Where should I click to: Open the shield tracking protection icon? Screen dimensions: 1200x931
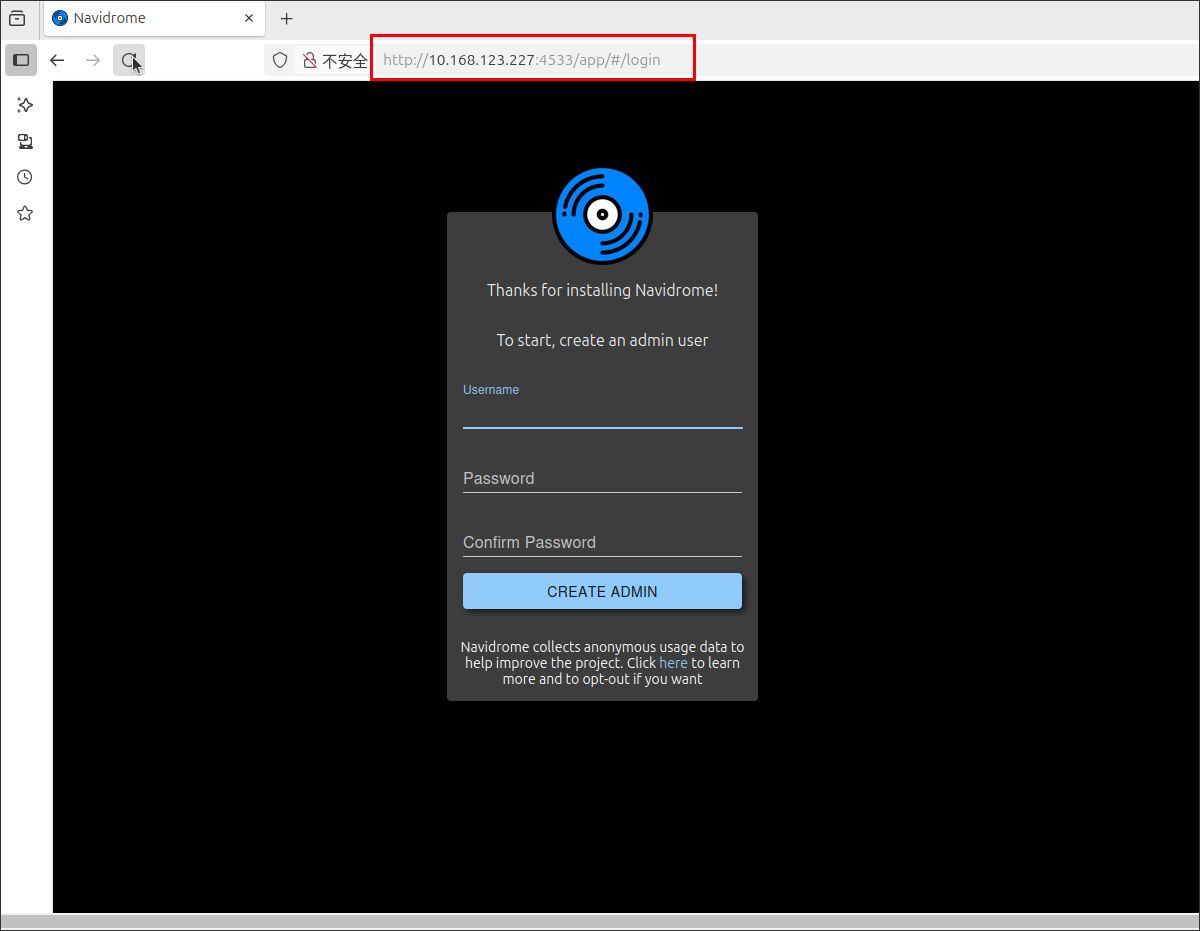(280, 60)
